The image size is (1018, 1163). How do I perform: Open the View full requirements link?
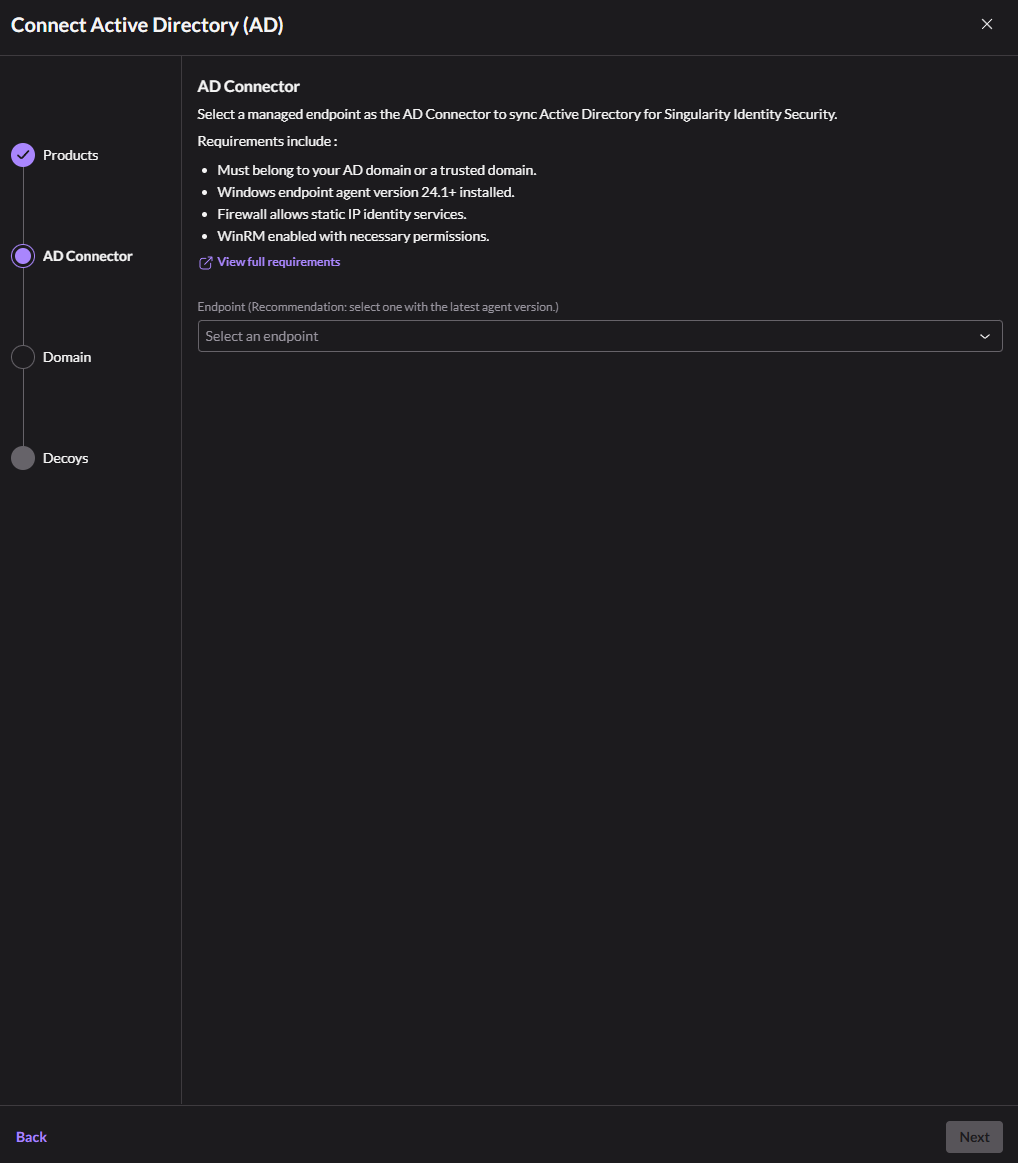point(279,262)
